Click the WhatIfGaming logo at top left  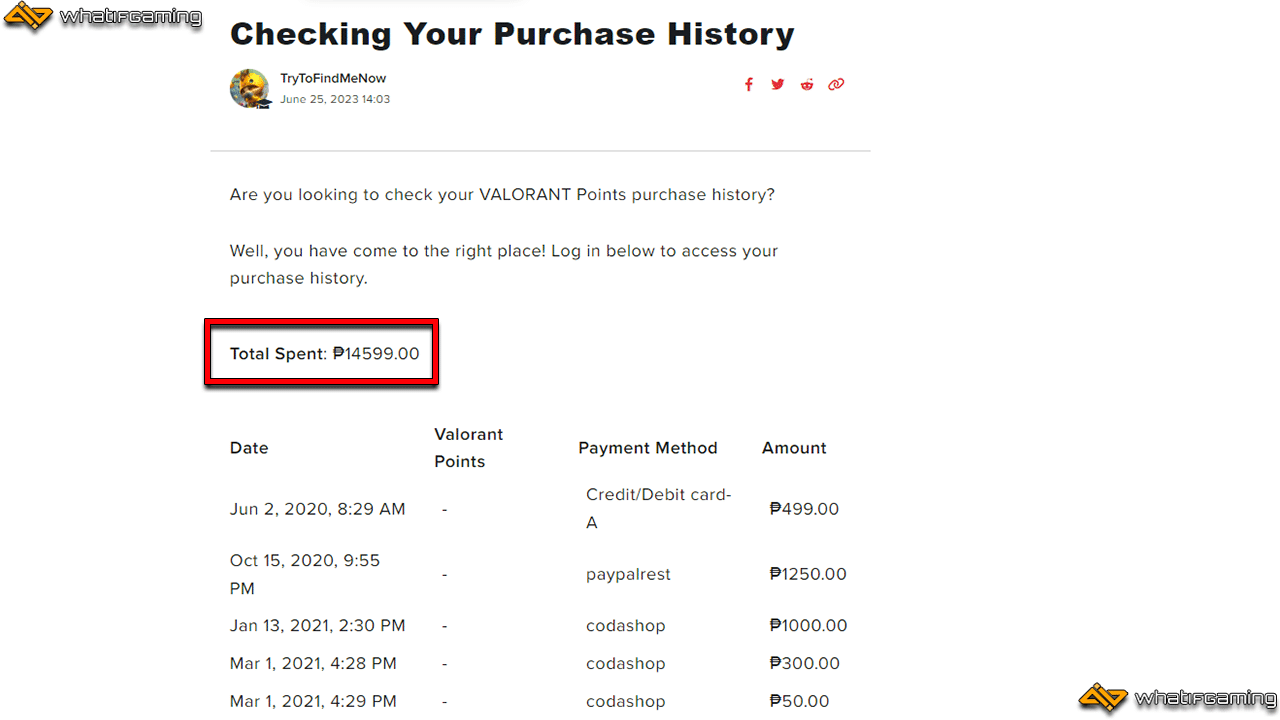pyautogui.click(x=103, y=18)
